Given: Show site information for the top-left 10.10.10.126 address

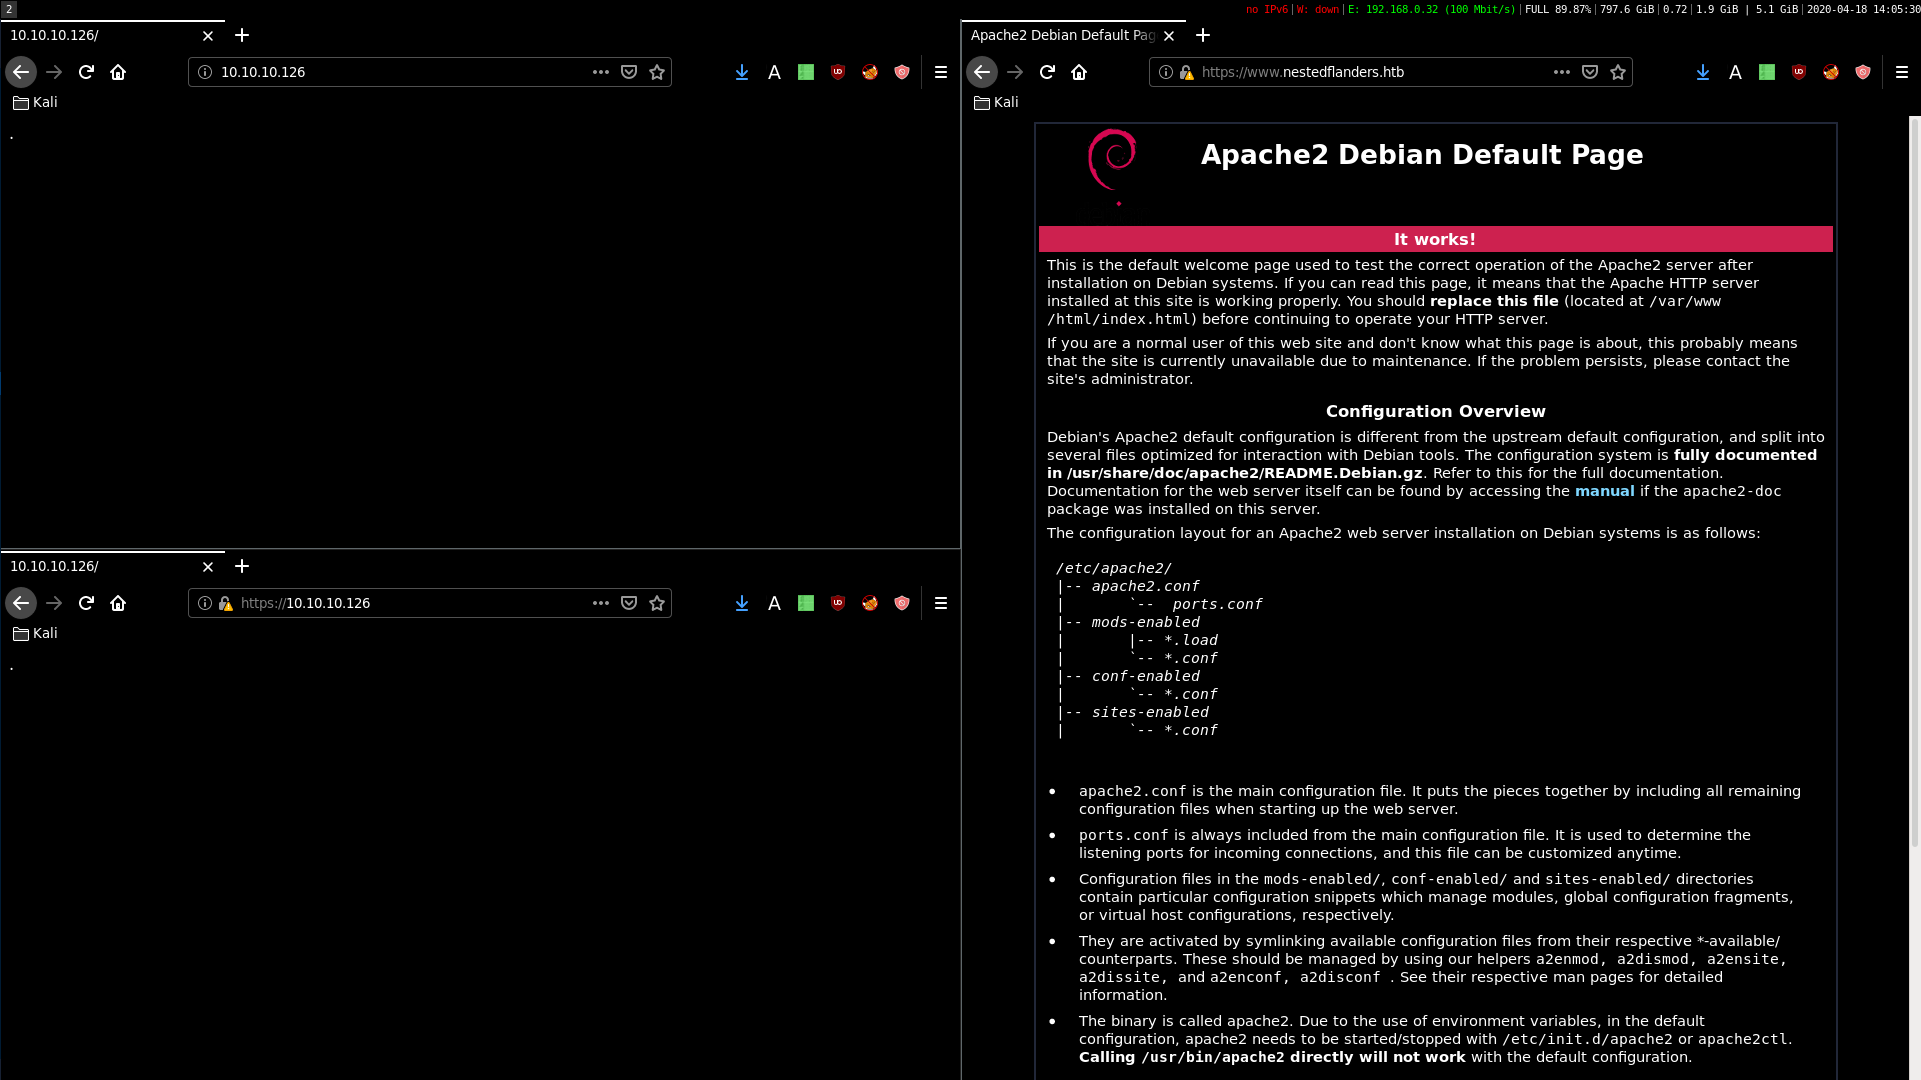Looking at the screenshot, I should tap(205, 72).
